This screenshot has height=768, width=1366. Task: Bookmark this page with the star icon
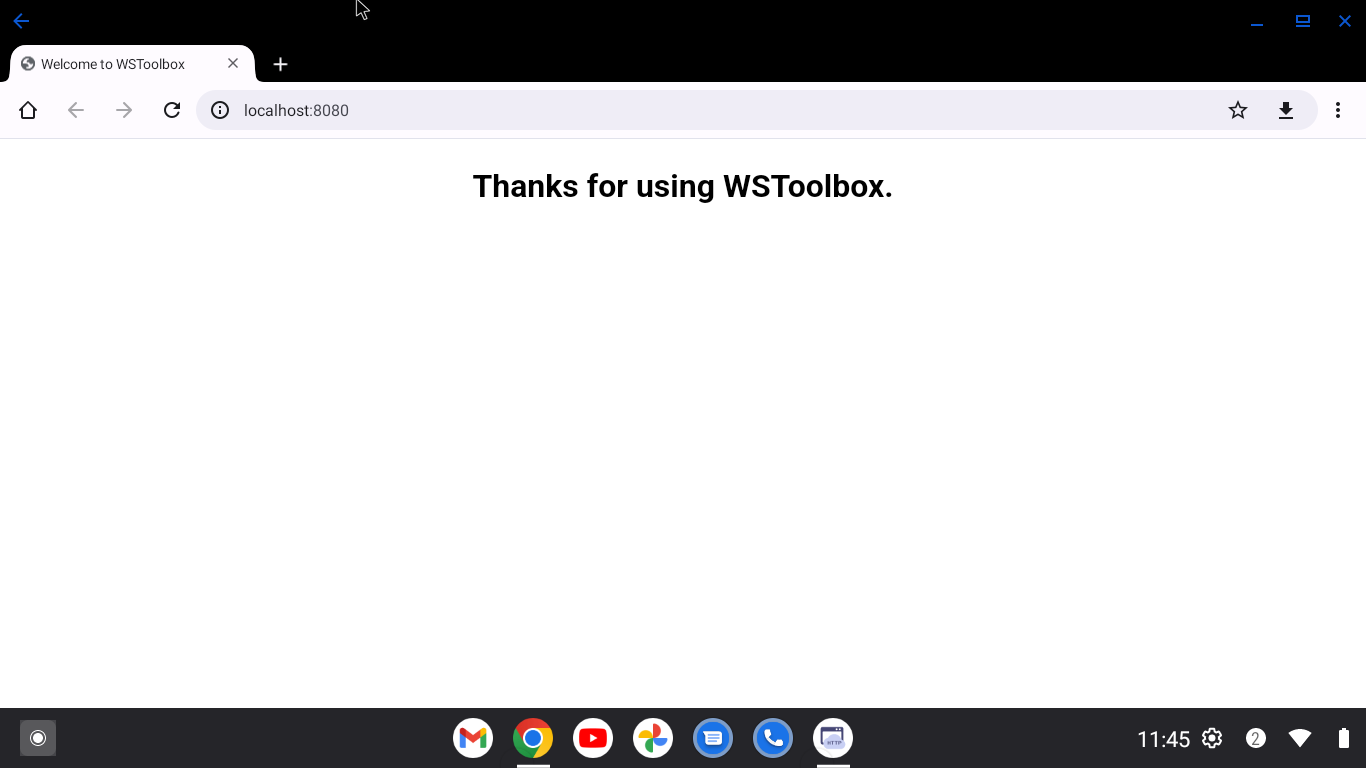click(1238, 110)
